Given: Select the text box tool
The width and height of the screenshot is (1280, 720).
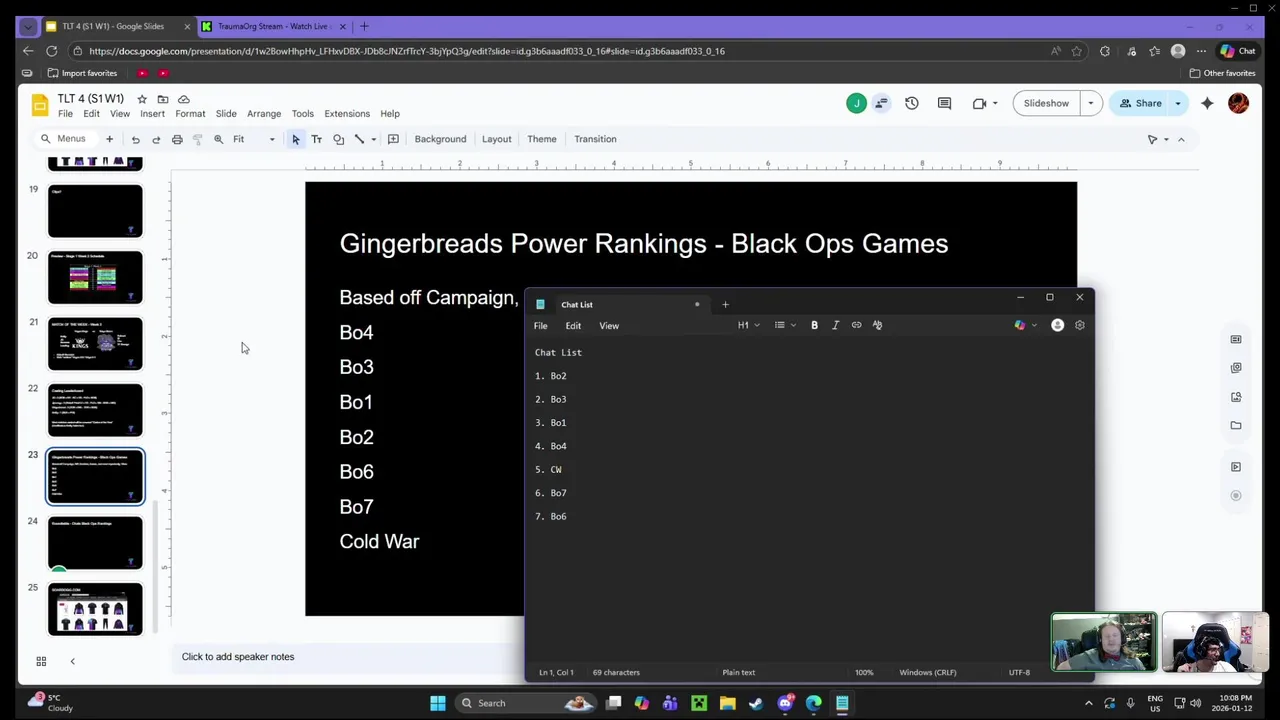Looking at the screenshot, I should click(317, 139).
